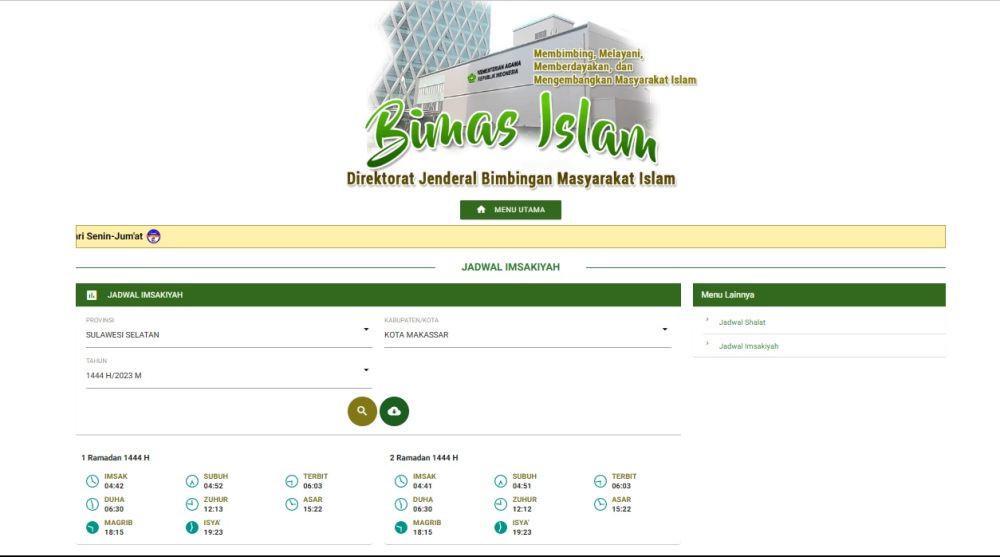
Task: Click the yellow Senin-Jum'at ticker text
Action: click(109, 236)
